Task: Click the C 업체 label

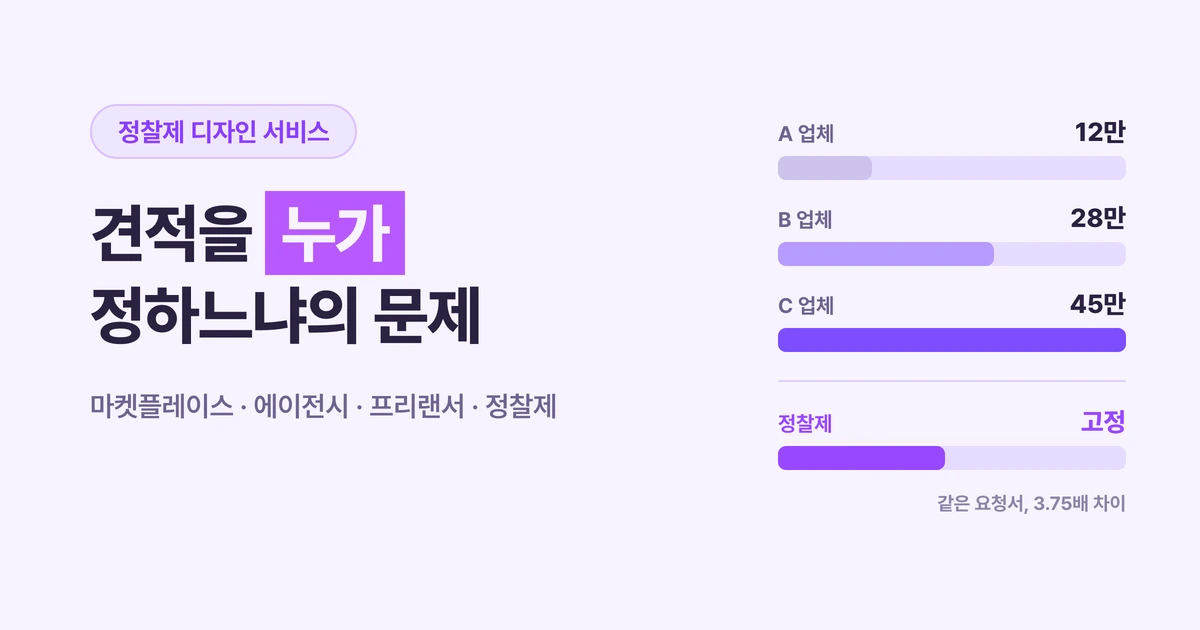Action: click(806, 306)
